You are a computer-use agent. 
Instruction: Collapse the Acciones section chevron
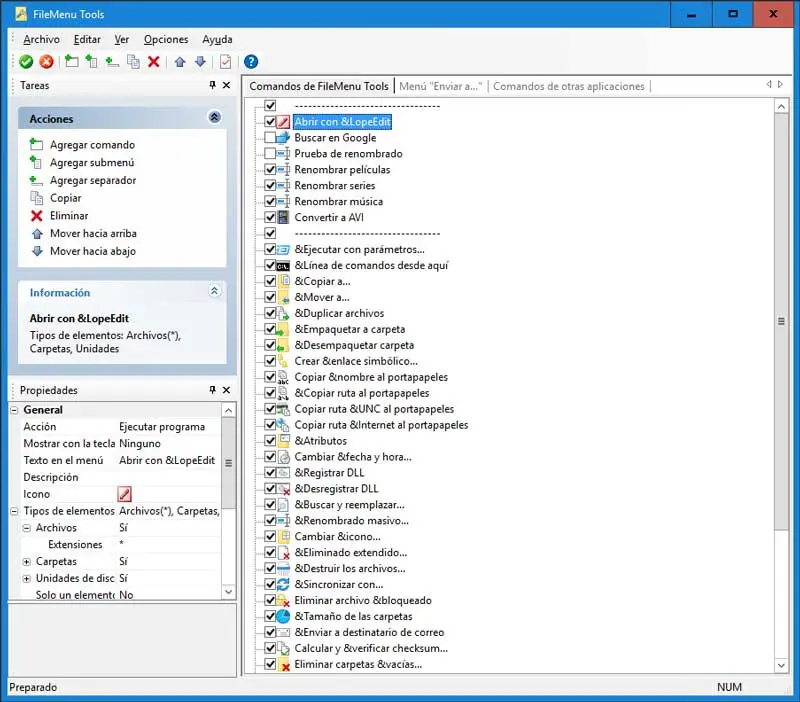click(x=214, y=117)
